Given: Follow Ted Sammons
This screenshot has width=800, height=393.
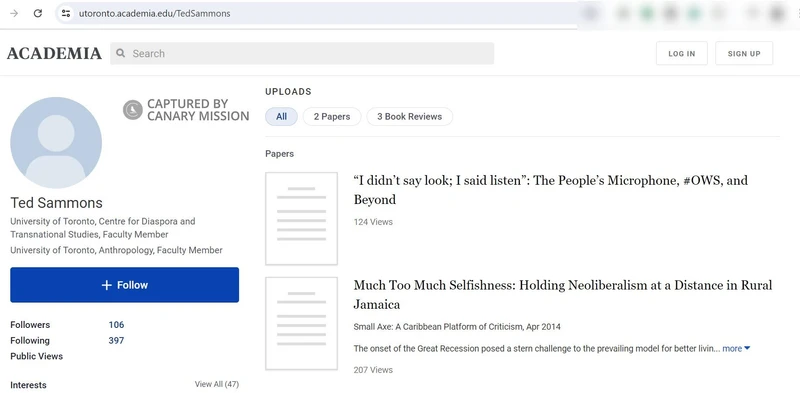Looking at the screenshot, I should [x=124, y=285].
